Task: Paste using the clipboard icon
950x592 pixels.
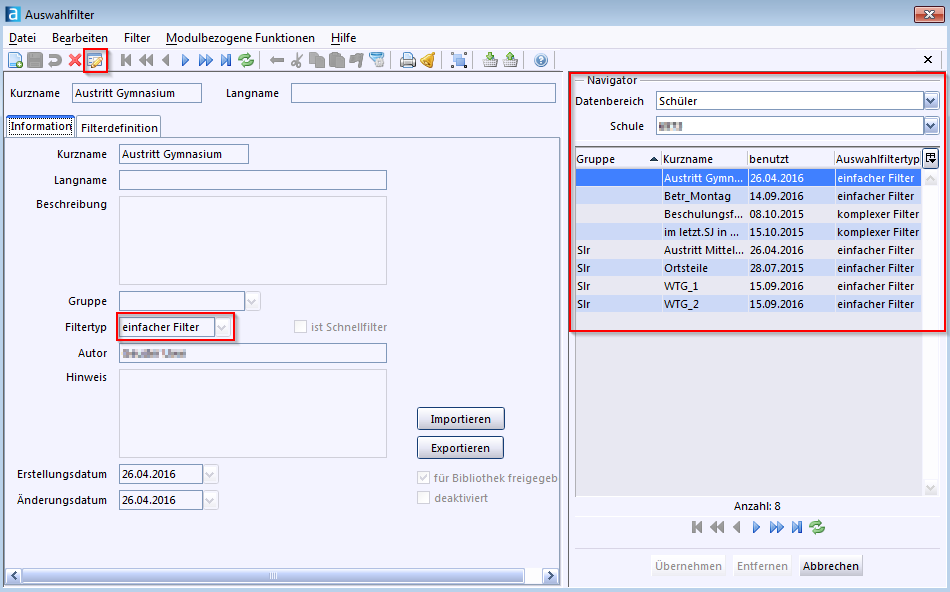Action: point(336,60)
